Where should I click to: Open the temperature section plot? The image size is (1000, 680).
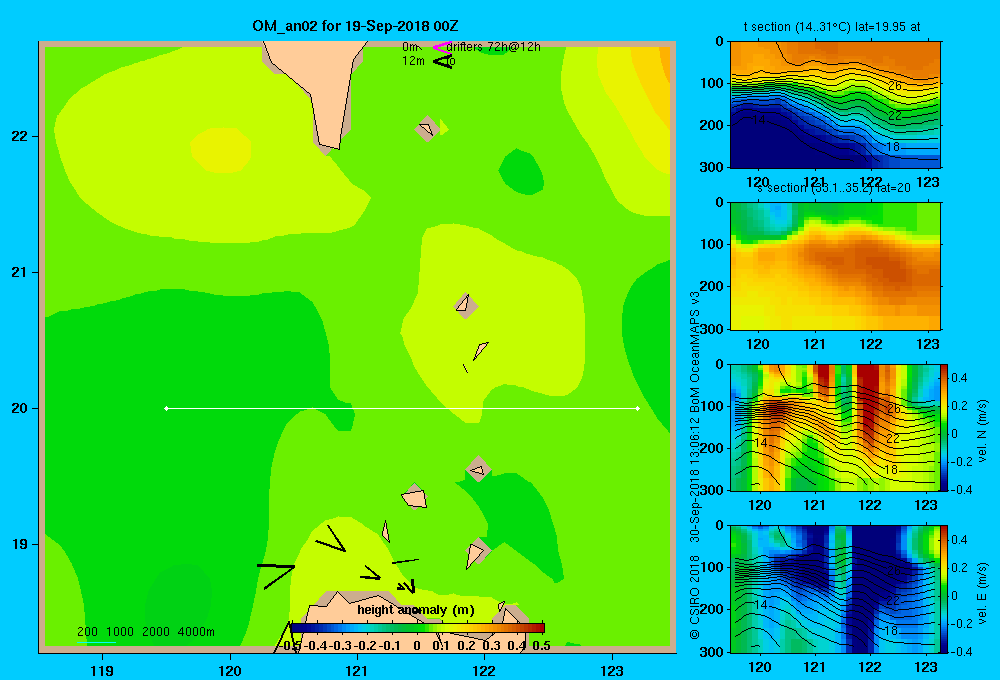(x=835, y=105)
